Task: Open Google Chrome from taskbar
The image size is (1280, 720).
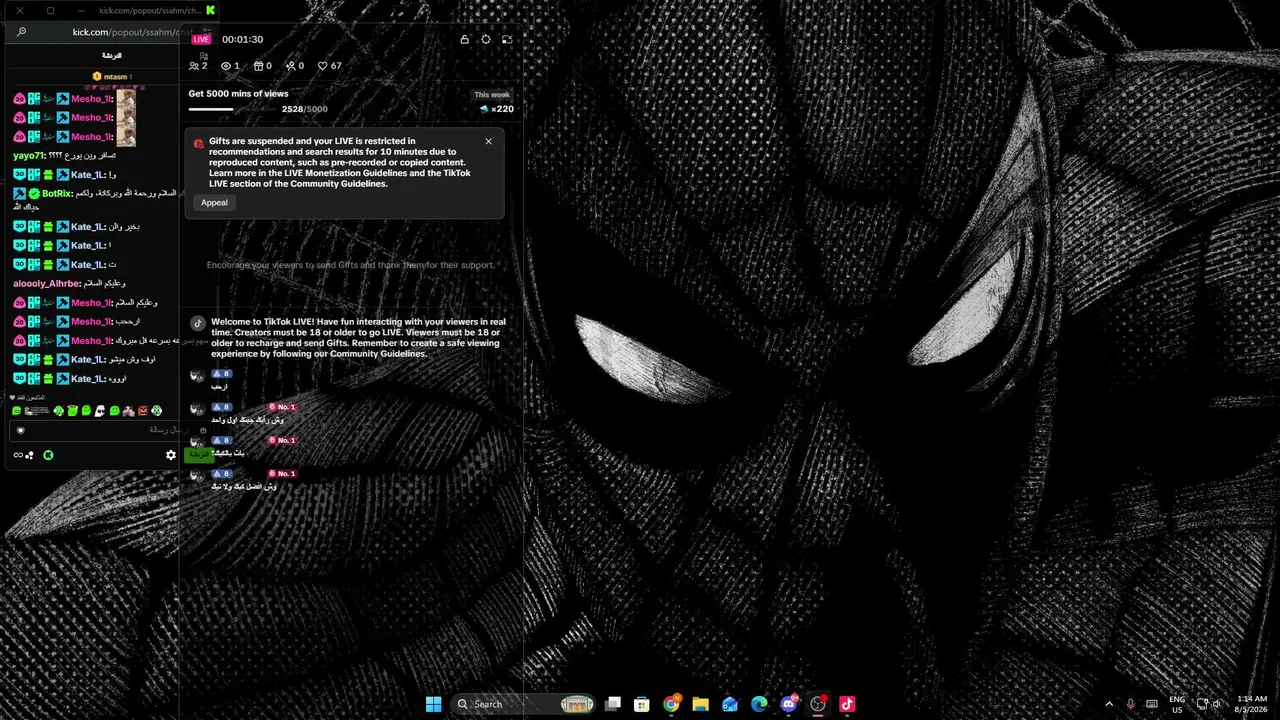Action: (671, 704)
